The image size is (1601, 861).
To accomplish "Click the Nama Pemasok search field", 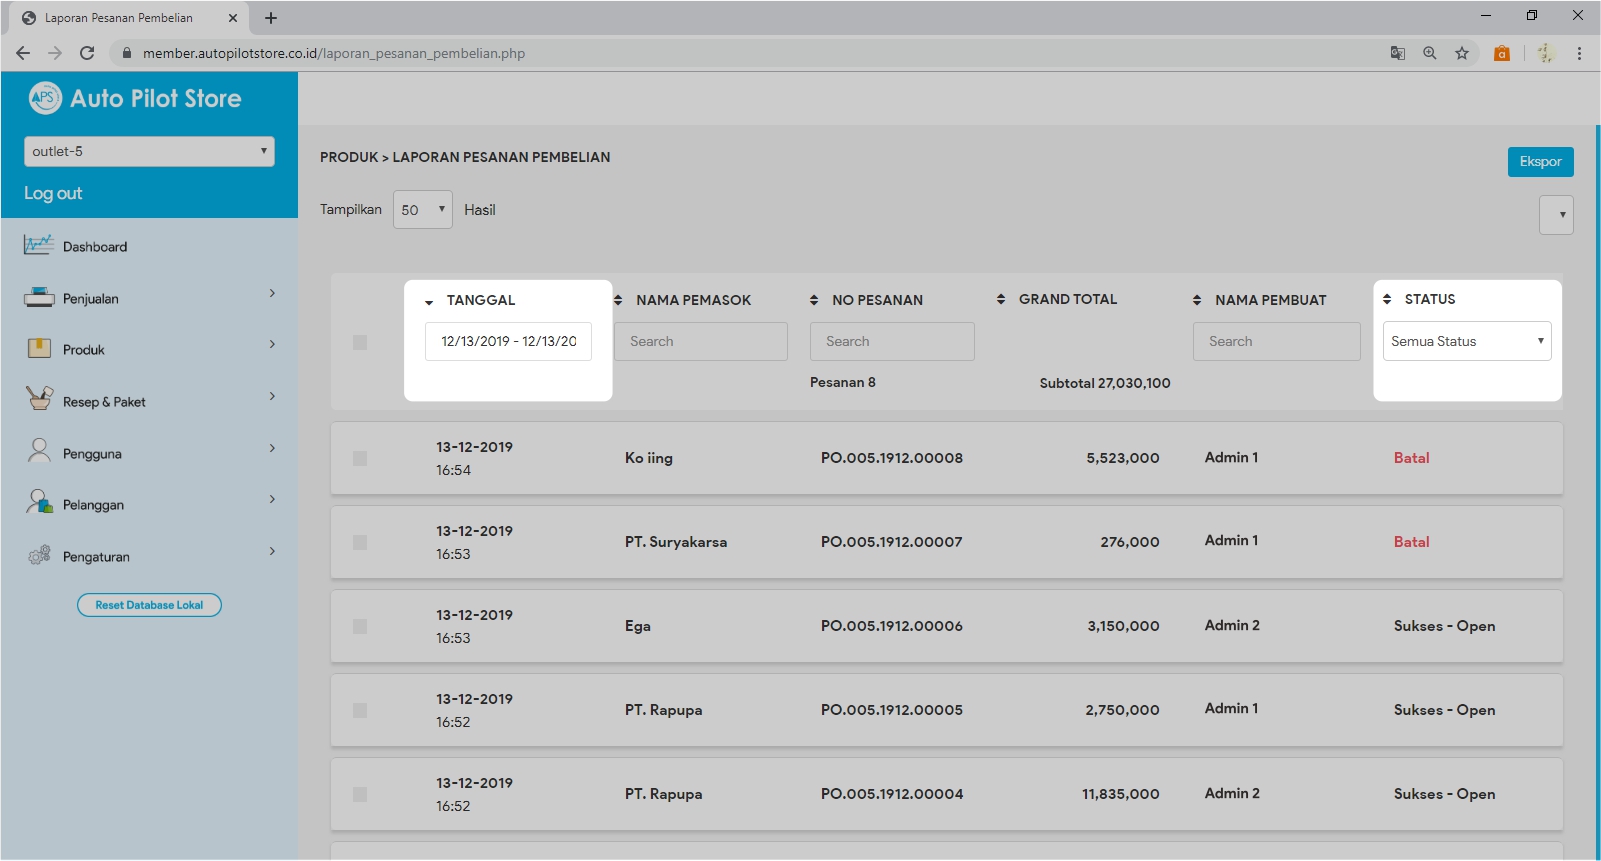I will [700, 341].
